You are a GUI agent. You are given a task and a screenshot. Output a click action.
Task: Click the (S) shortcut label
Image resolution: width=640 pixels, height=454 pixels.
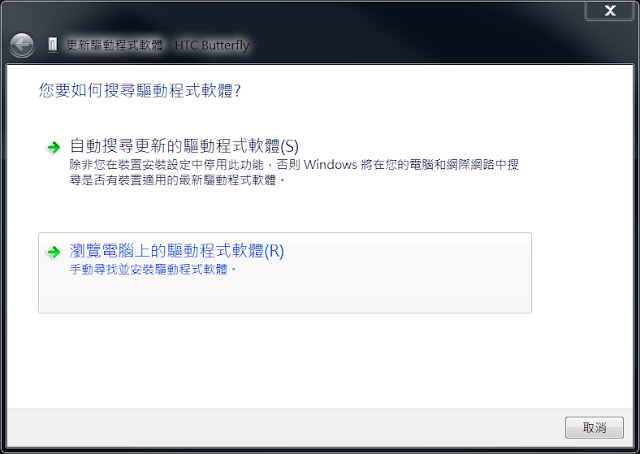289,147
